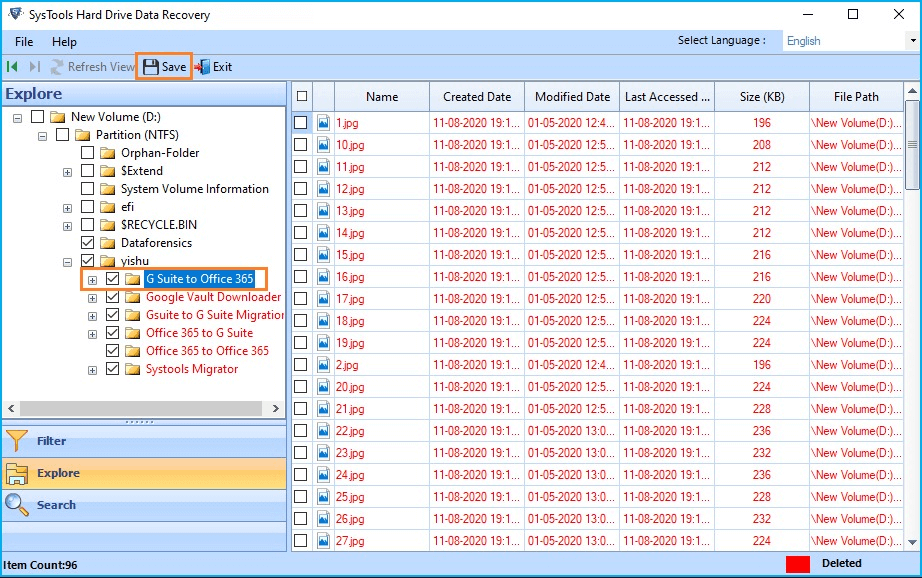Open the Help menu
Image resolution: width=922 pixels, height=578 pixels.
(64, 42)
